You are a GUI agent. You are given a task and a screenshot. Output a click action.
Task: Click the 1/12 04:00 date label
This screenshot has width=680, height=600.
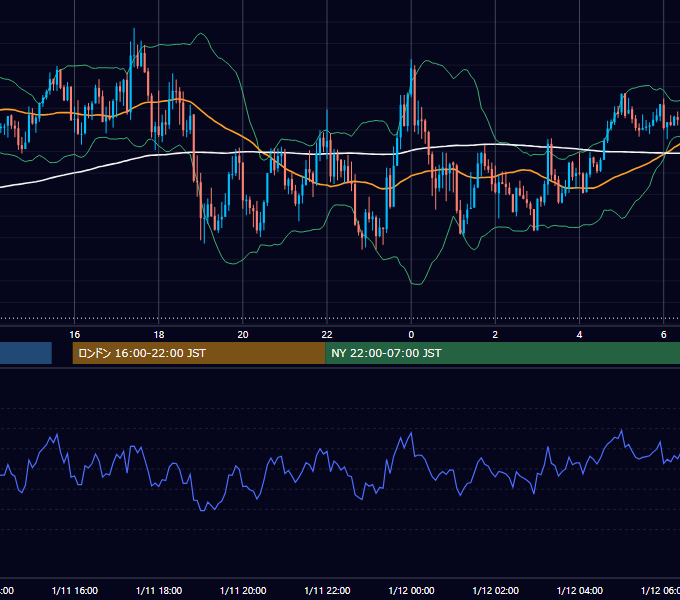579,590
